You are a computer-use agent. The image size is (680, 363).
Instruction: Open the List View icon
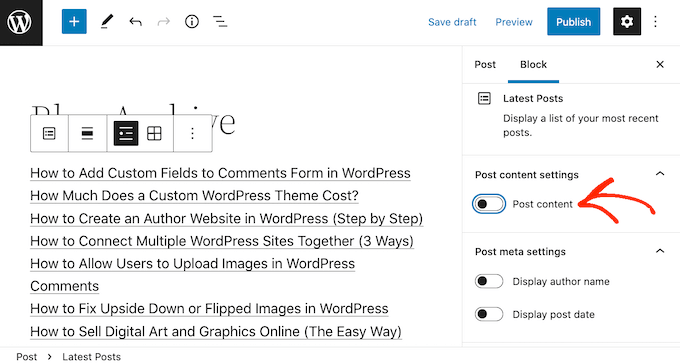coord(220,22)
